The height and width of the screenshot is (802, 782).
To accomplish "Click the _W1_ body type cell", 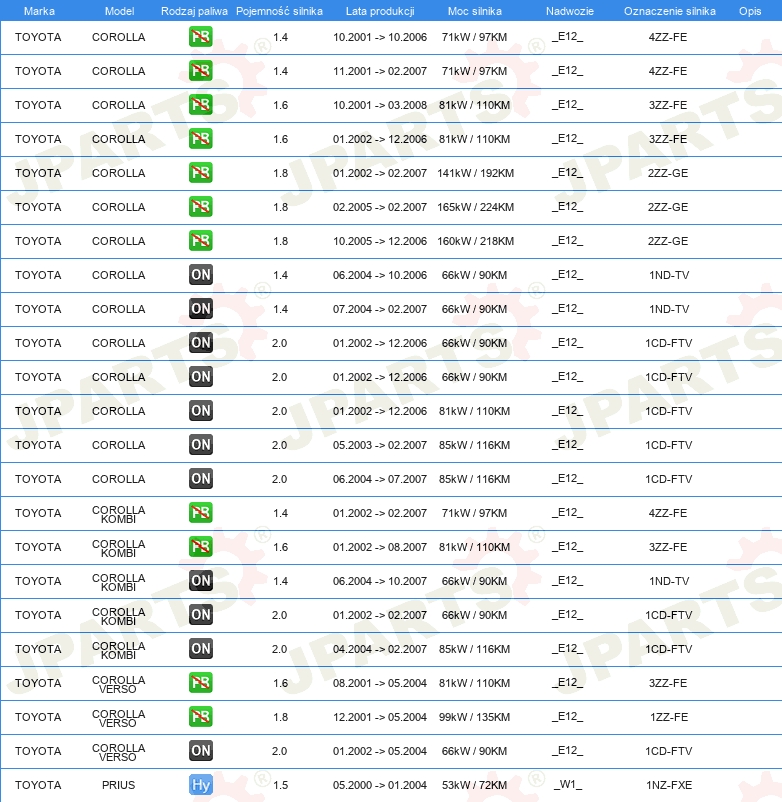I will pos(567,785).
